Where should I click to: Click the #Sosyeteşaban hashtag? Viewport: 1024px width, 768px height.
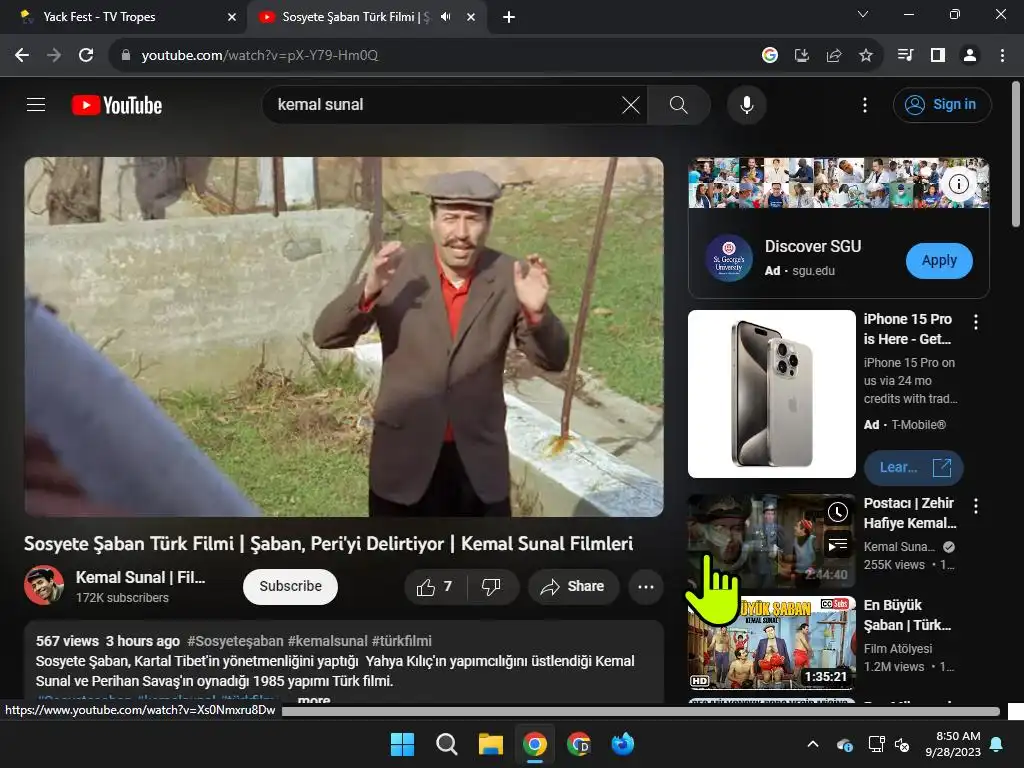(235, 641)
